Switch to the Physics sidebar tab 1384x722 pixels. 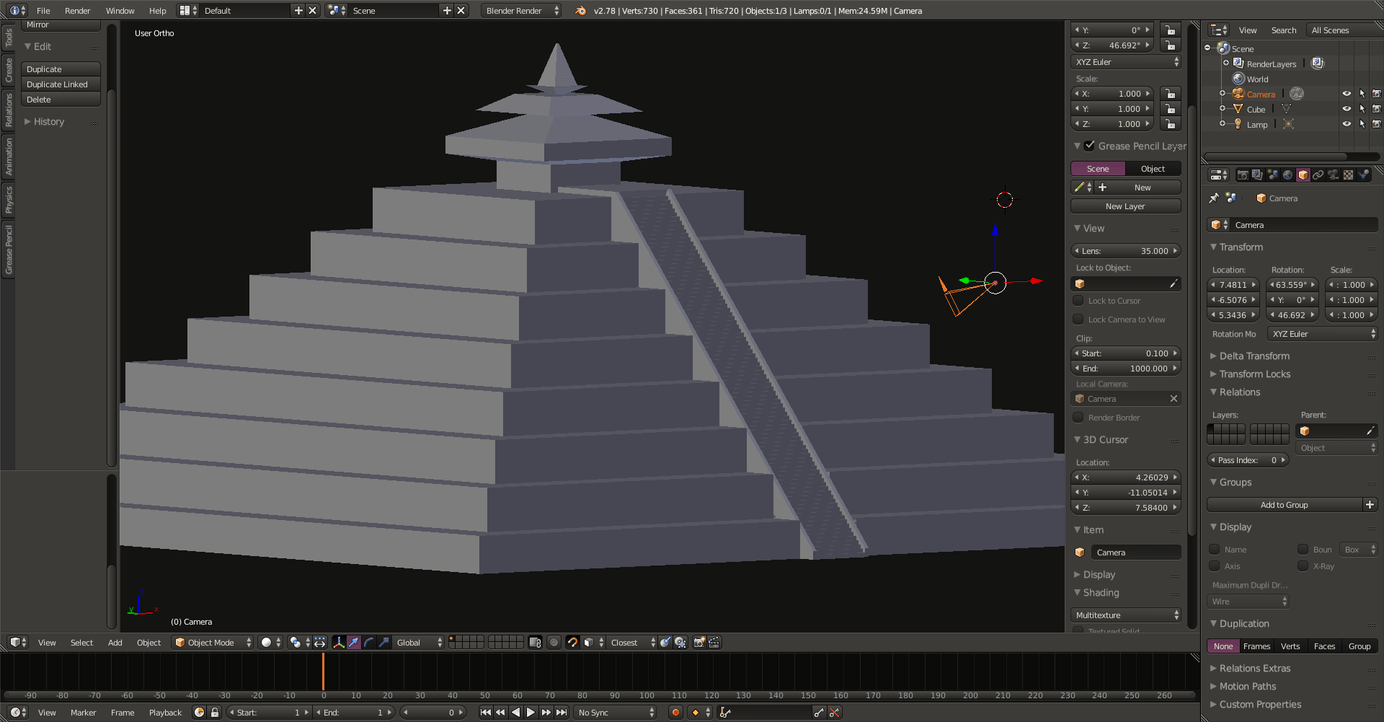pos(9,198)
